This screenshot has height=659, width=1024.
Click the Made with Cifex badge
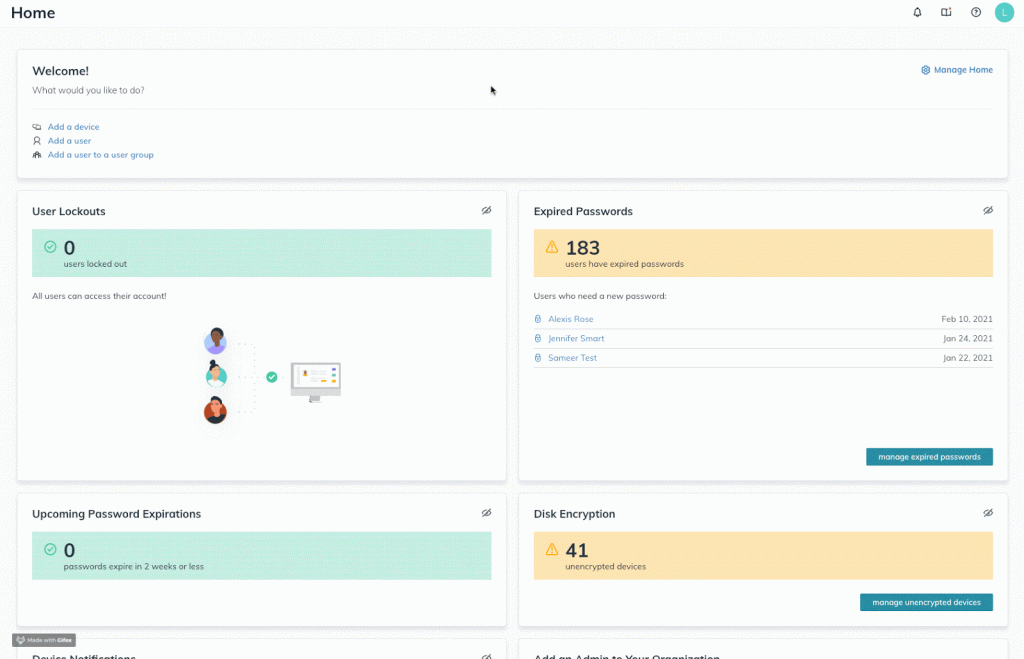click(x=44, y=640)
